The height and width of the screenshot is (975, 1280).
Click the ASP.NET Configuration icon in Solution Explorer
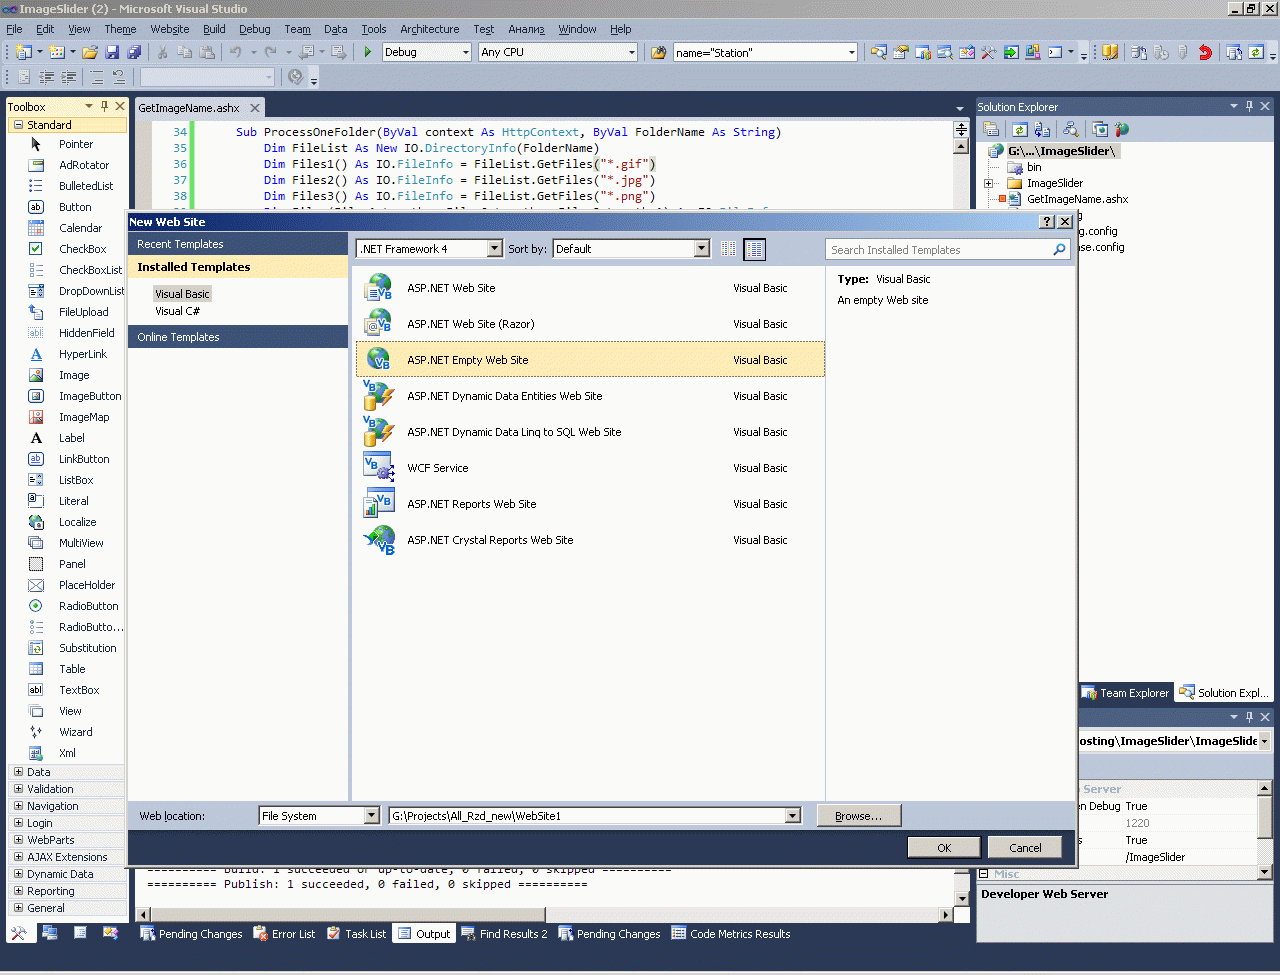1122,129
